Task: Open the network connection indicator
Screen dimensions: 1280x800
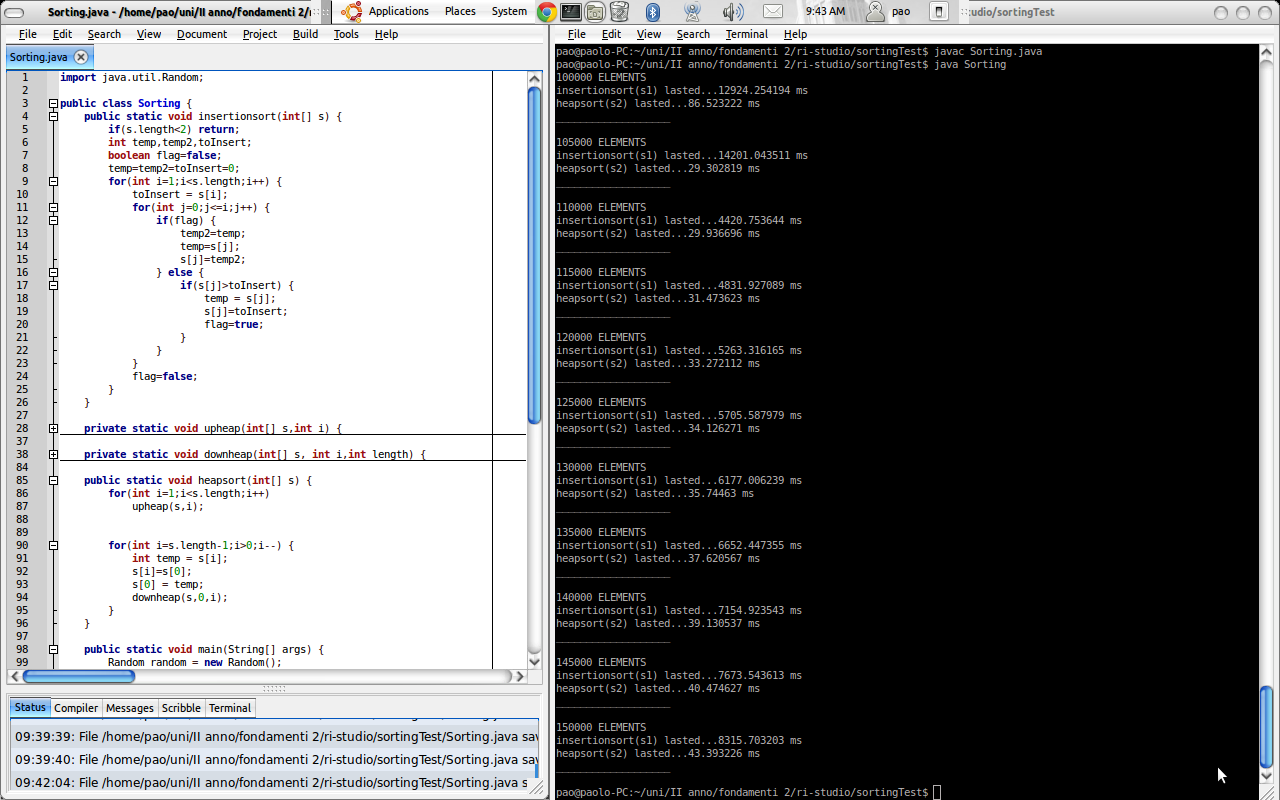Action: coord(692,12)
